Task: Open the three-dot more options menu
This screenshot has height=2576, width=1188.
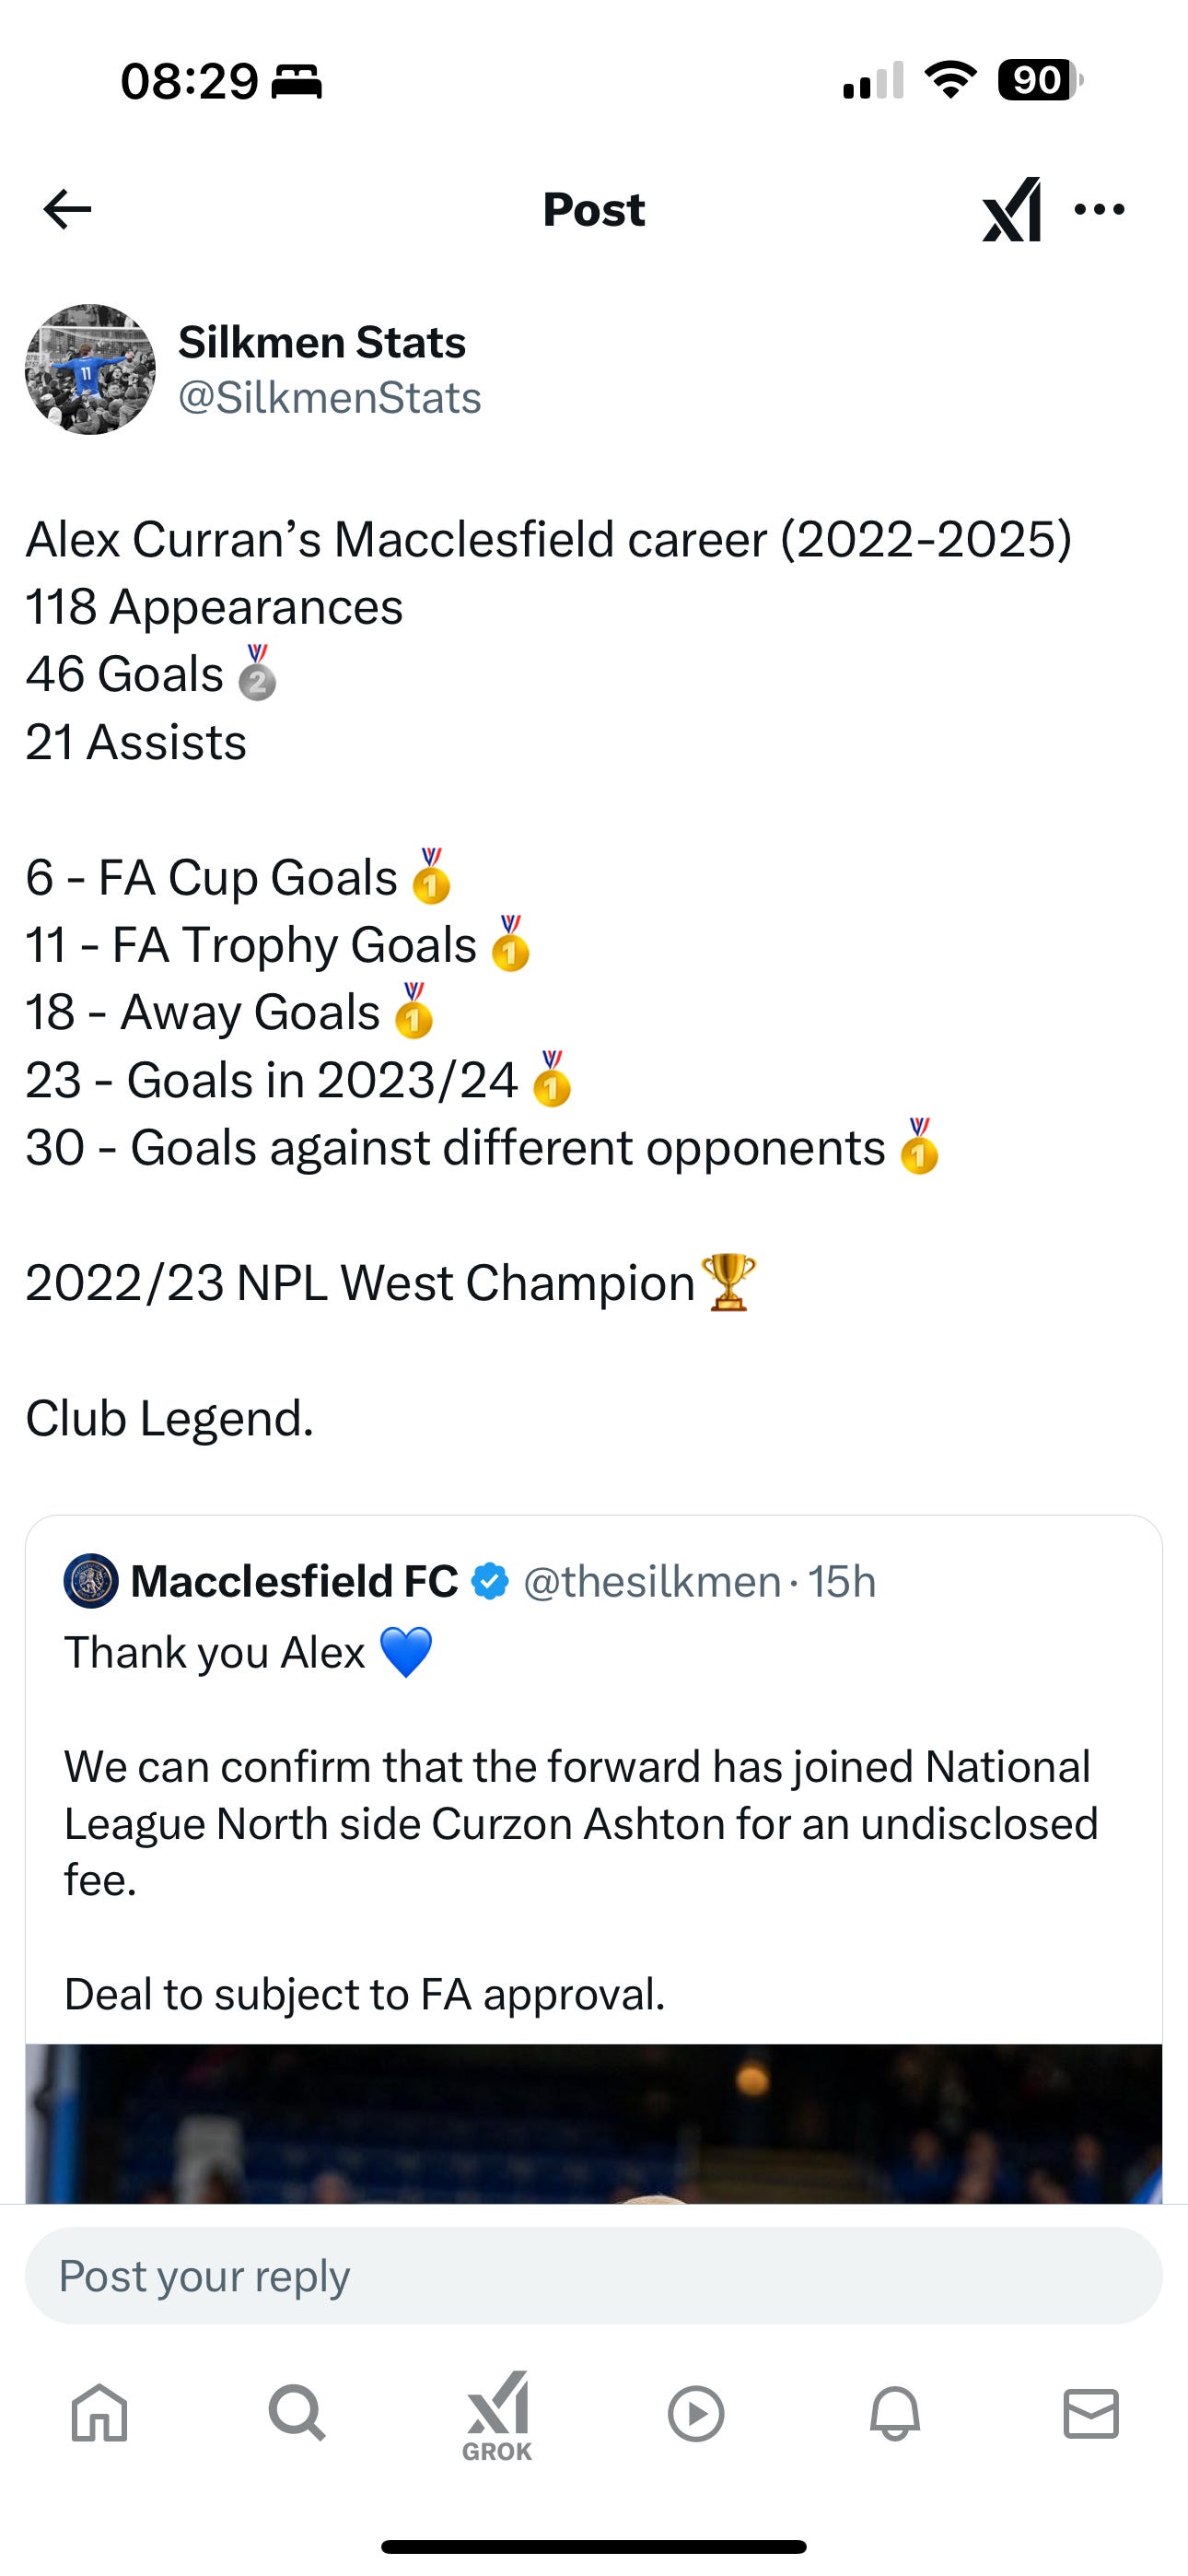Action: point(1099,209)
